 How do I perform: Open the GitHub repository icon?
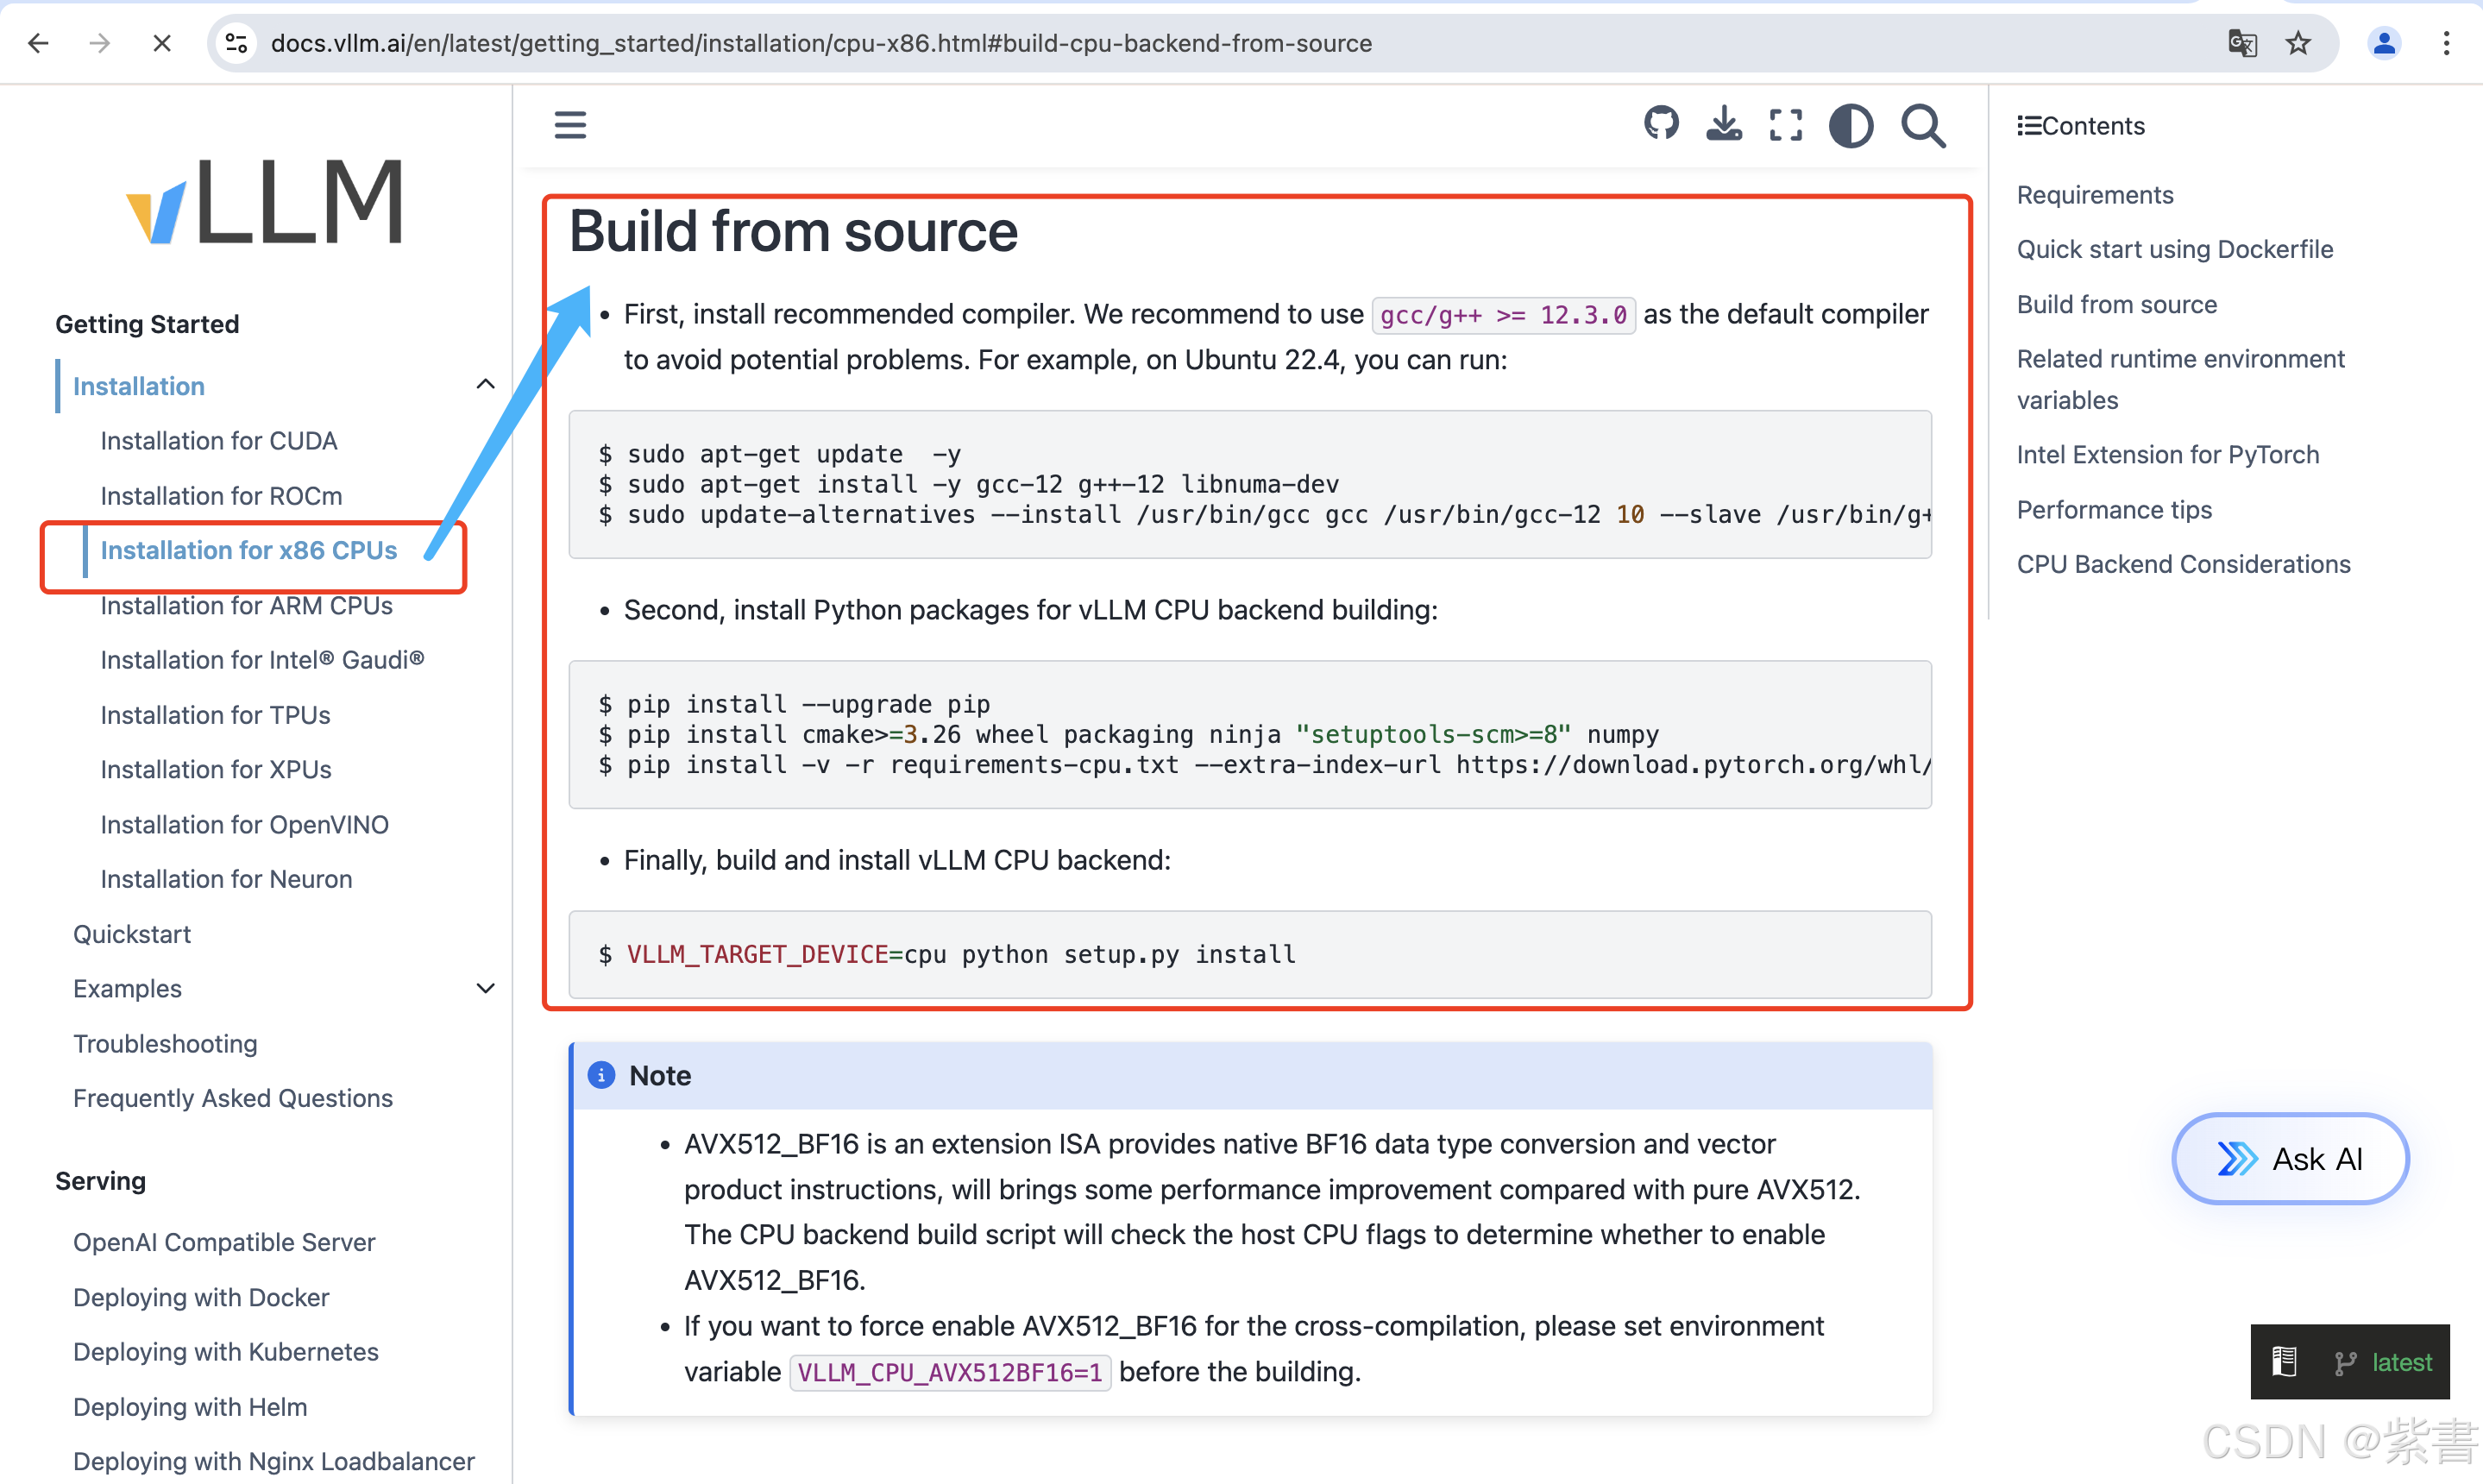point(1661,125)
